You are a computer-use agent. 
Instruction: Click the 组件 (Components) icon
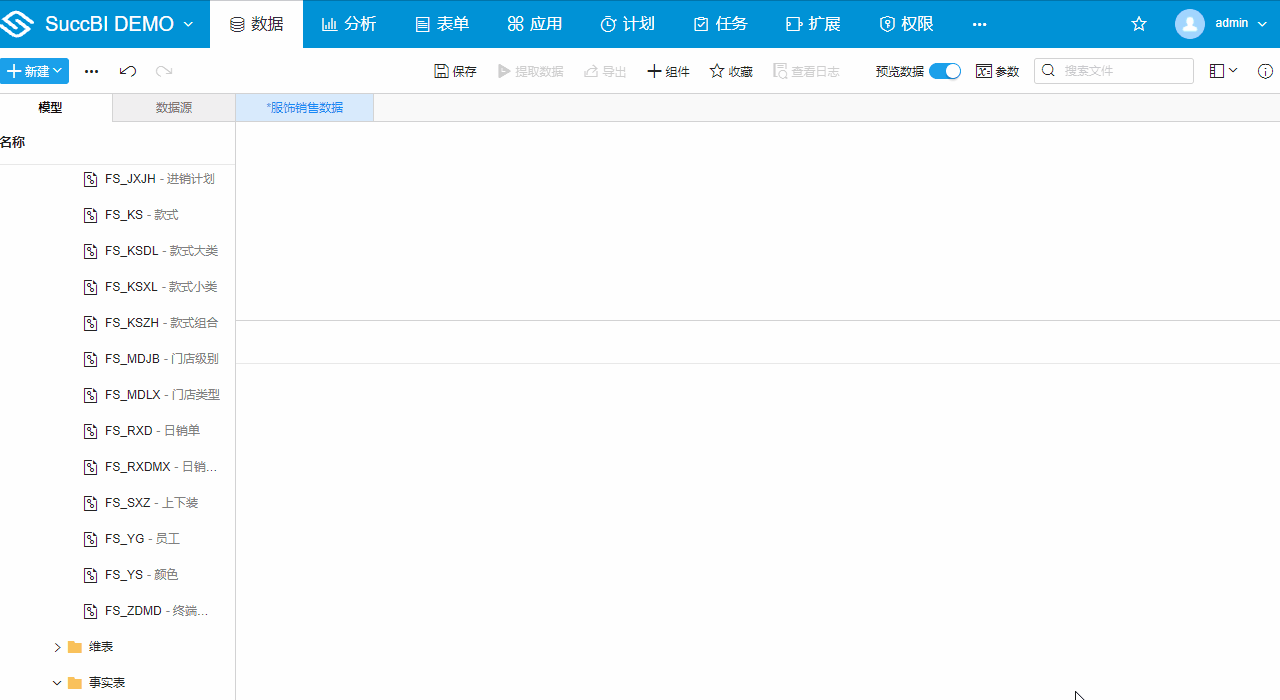point(653,71)
